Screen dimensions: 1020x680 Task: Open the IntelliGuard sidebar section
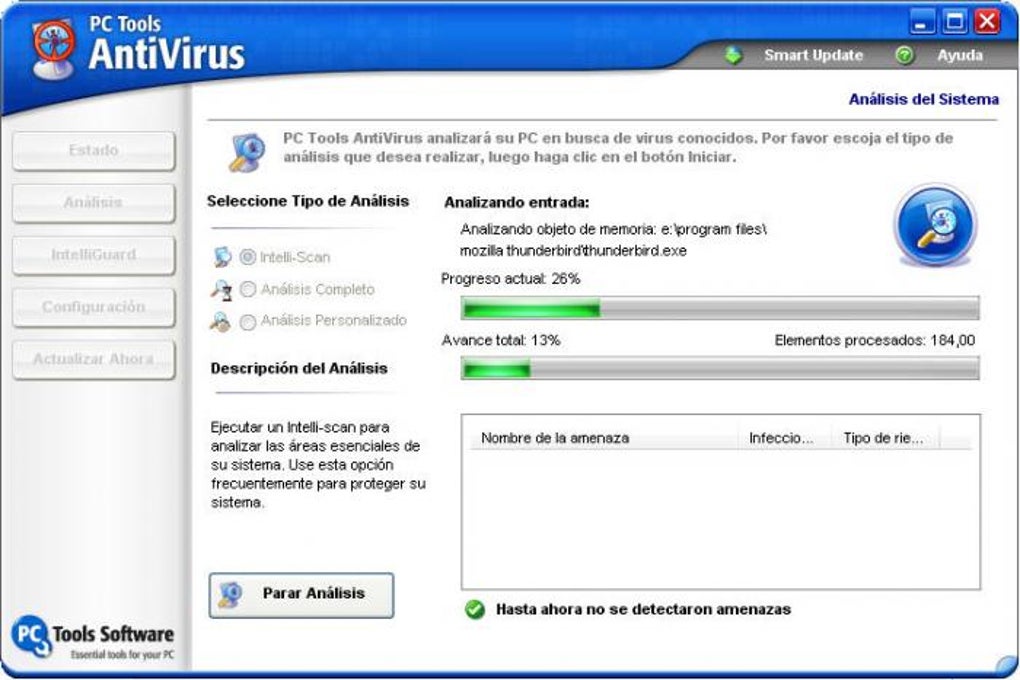click(94, 255)
